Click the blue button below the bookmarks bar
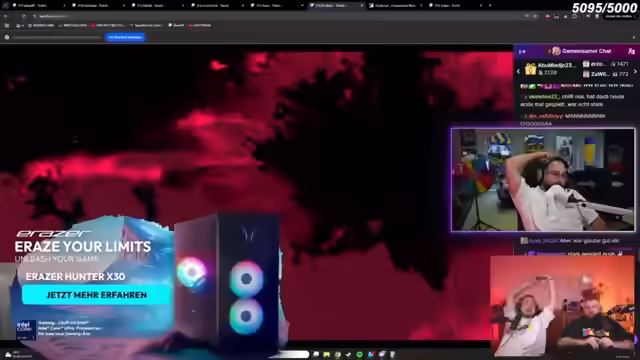The height and width of the screenshot is (360, 640). pyautogui.click(x=125, y=37)
